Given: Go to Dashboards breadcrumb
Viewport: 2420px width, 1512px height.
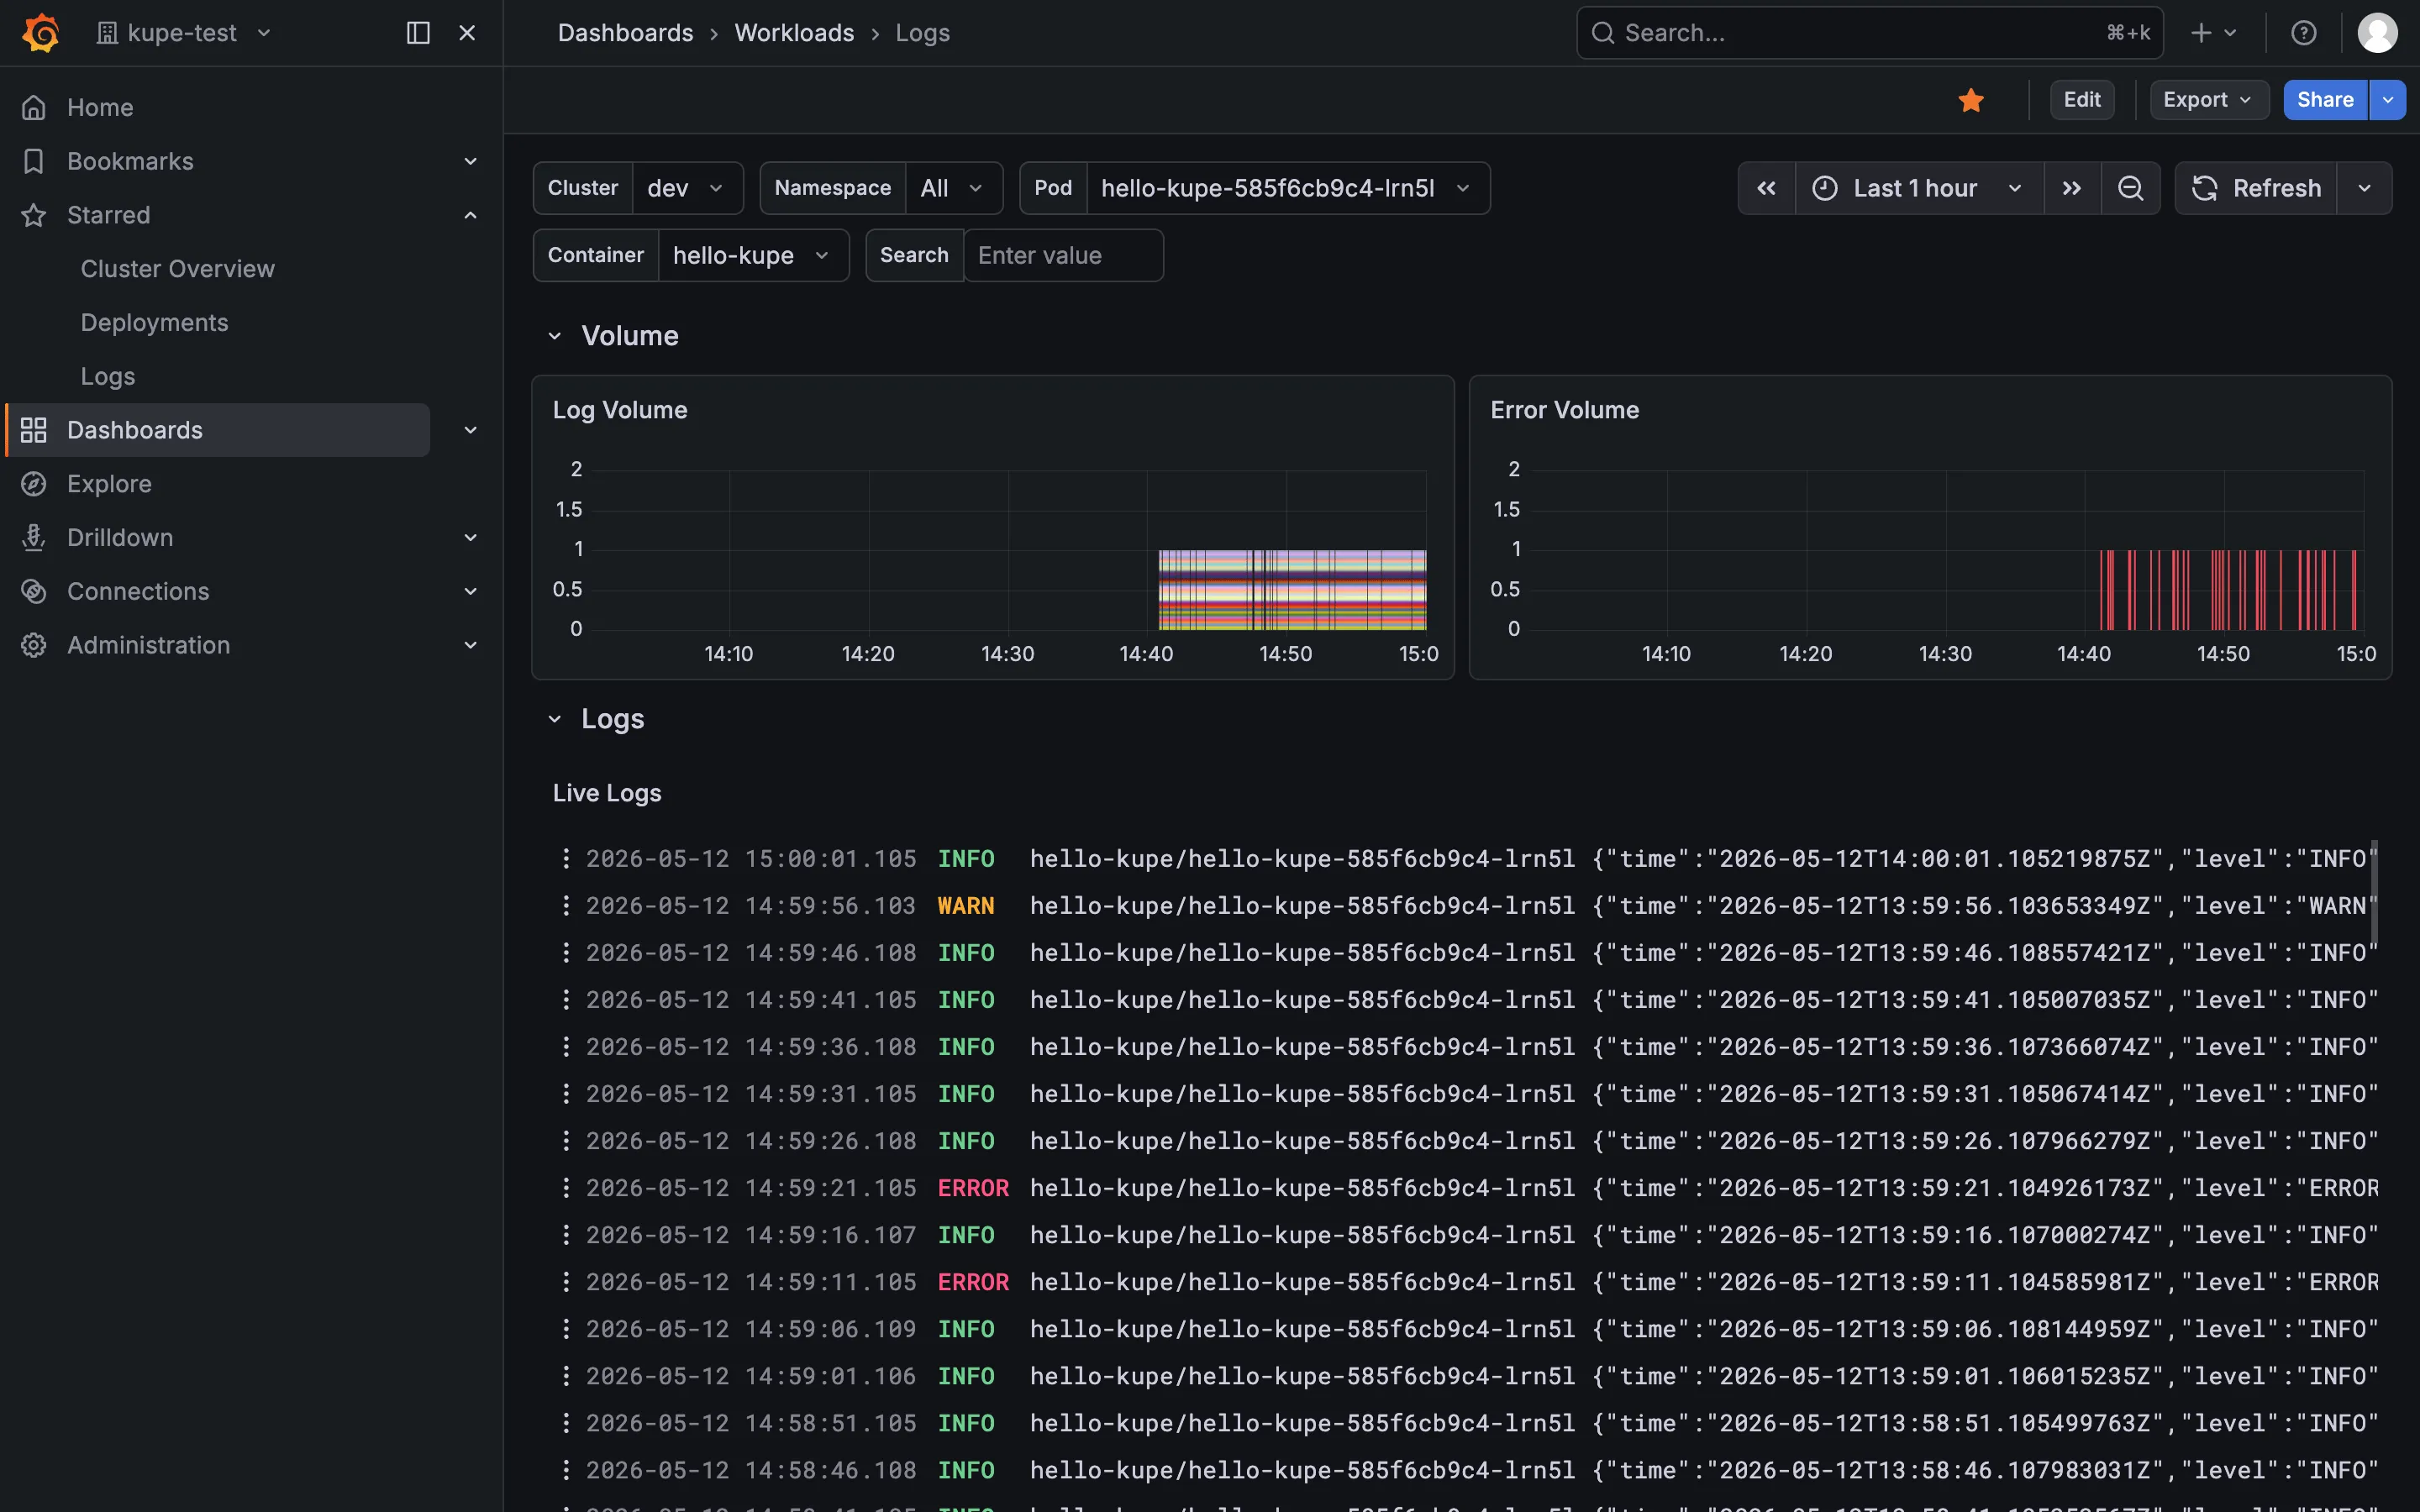Looking at the screenshot, I should point(625,33).
